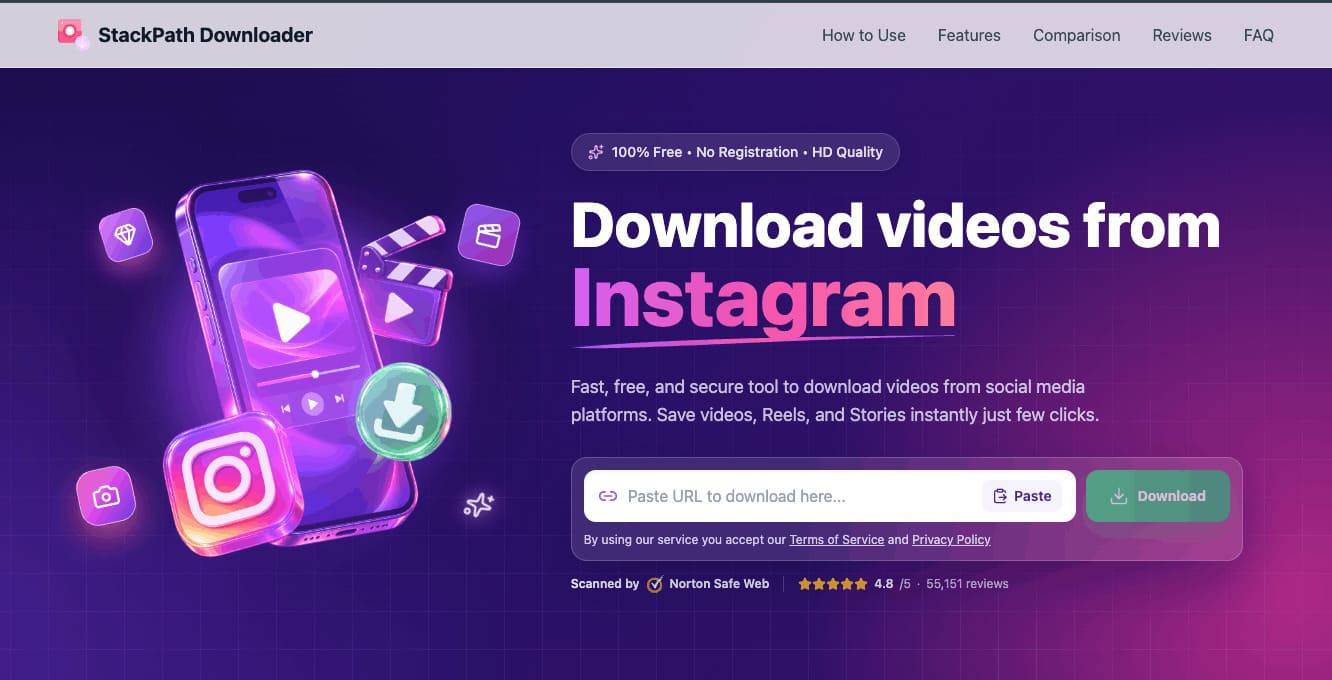Viewport: 1332px width, 680px height.
Task: Click the link chain icon in URL field
Action: [x=607, y=496]
